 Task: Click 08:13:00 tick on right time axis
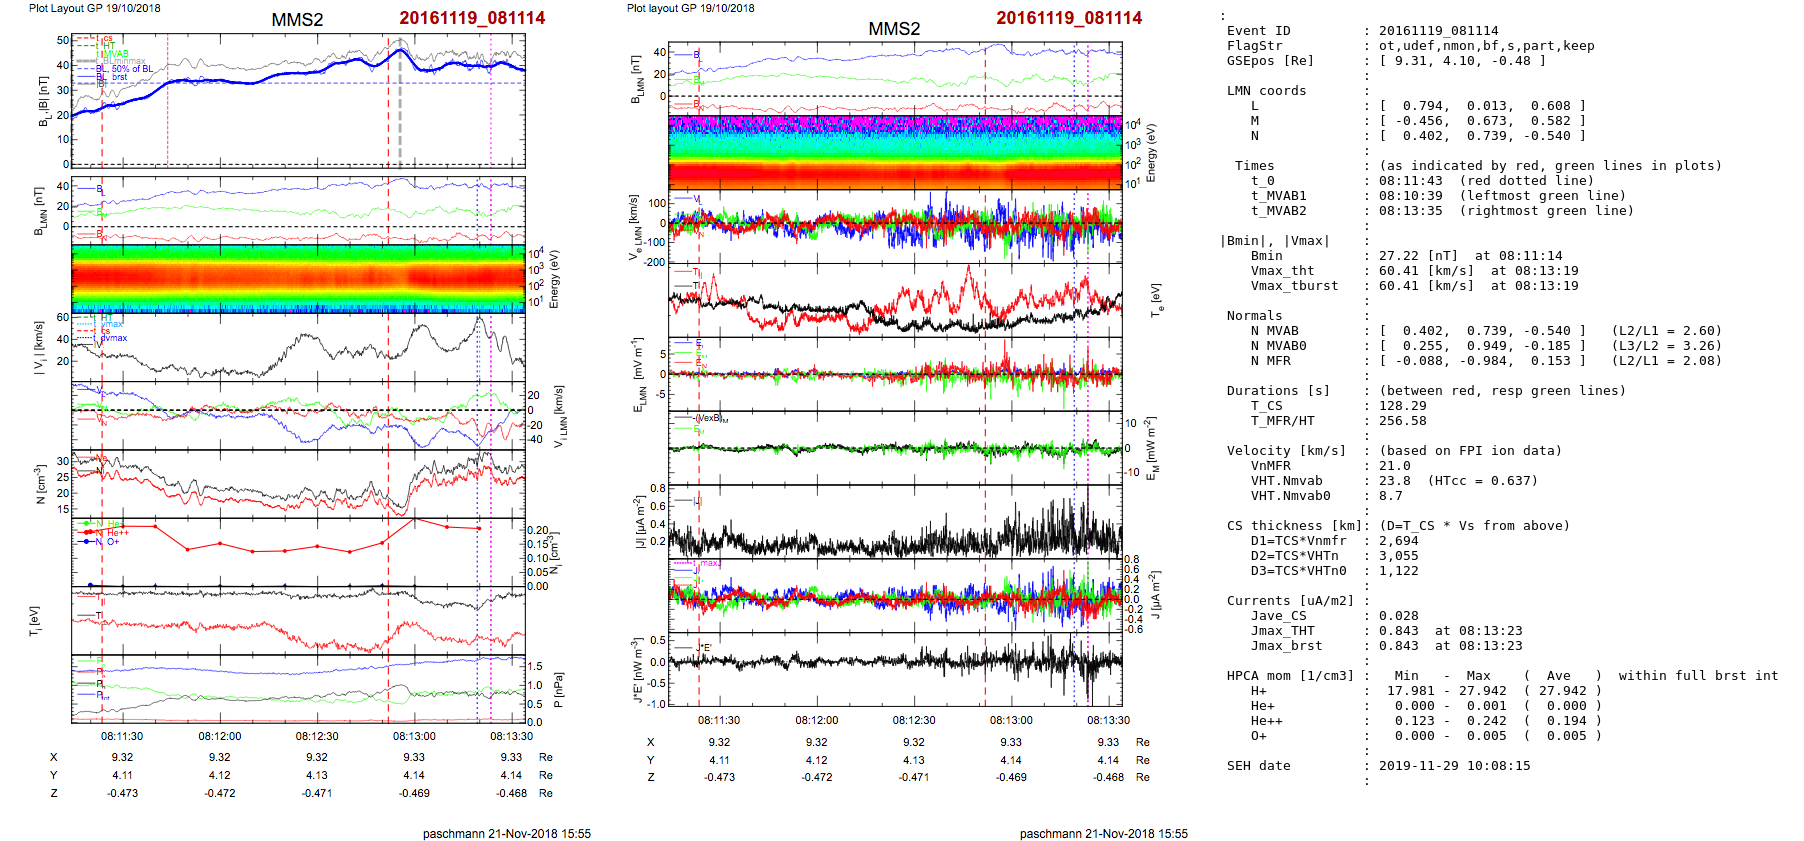[x=1011, y=720]
